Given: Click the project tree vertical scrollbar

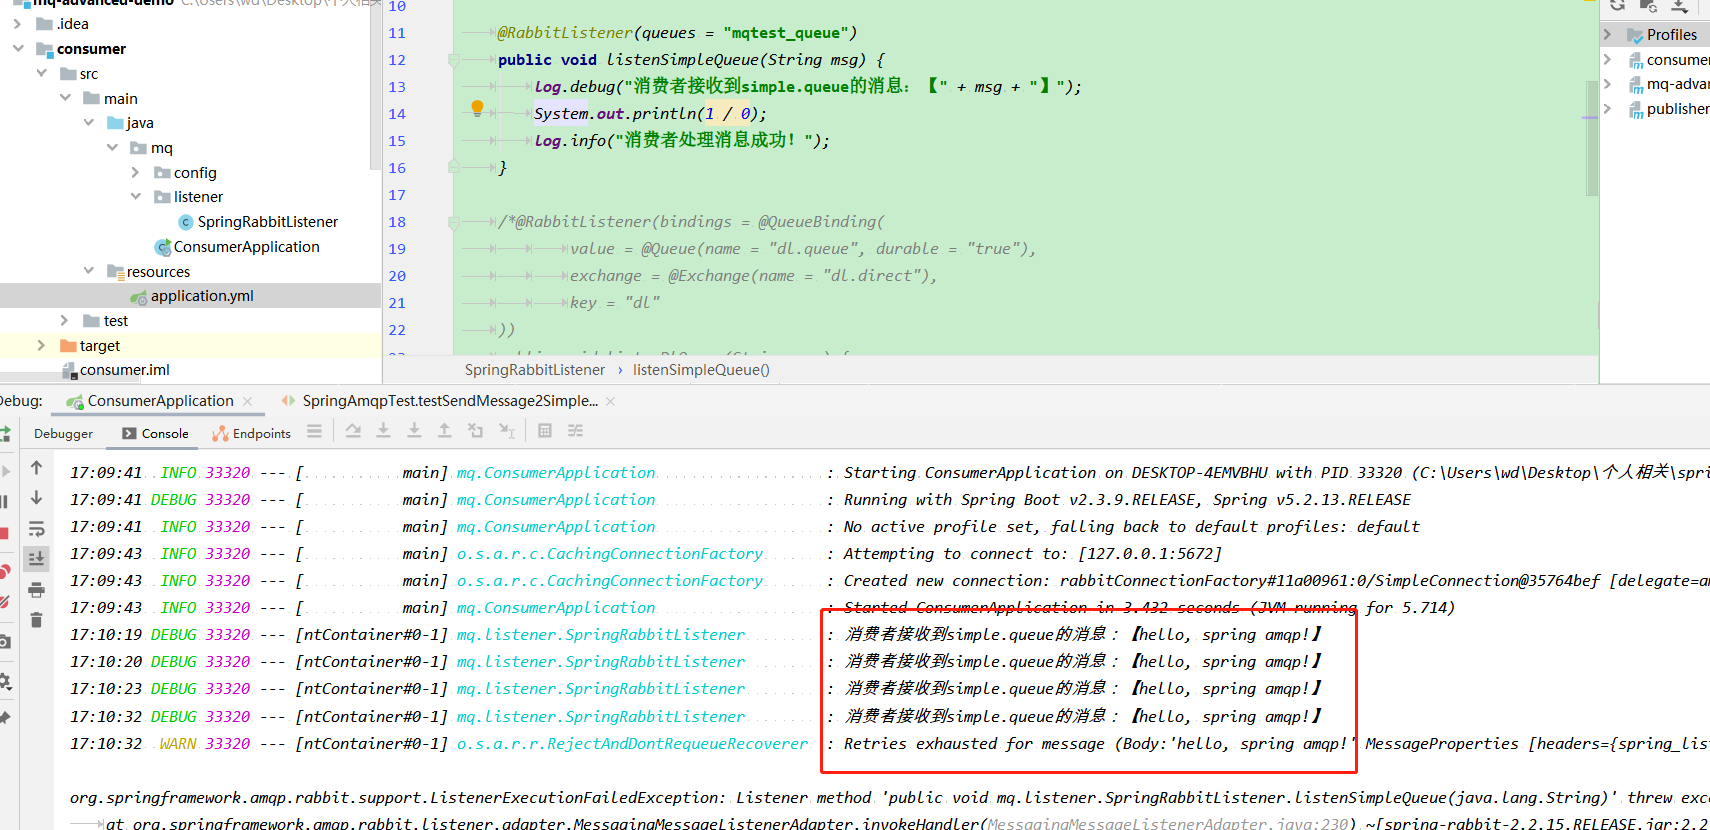Looking at the screenshot, I should [x=376, y=85].
